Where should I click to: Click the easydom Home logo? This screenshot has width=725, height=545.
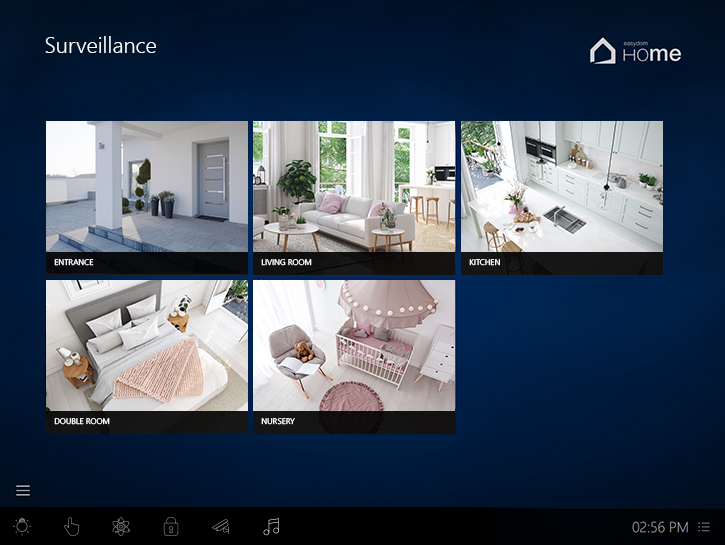pos(635,51)
